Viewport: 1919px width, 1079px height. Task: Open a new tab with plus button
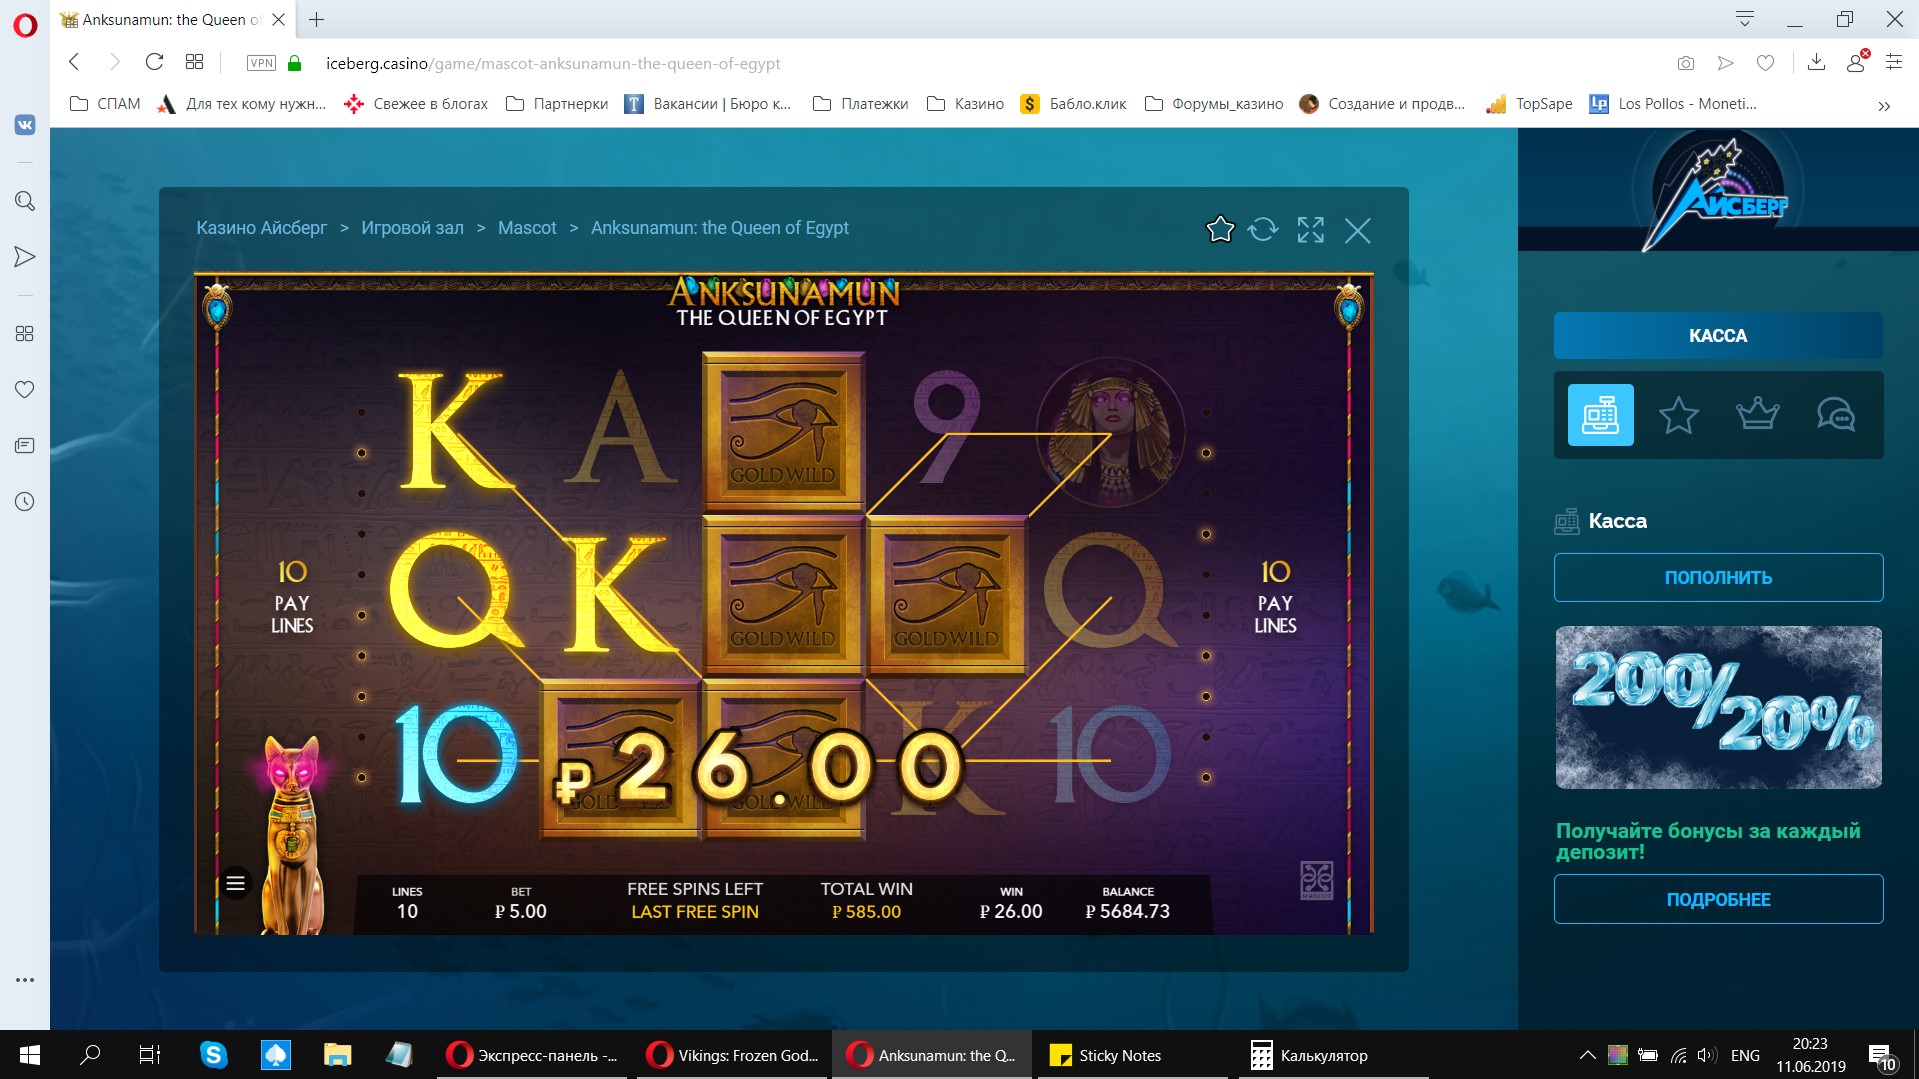tap(316, 19)
